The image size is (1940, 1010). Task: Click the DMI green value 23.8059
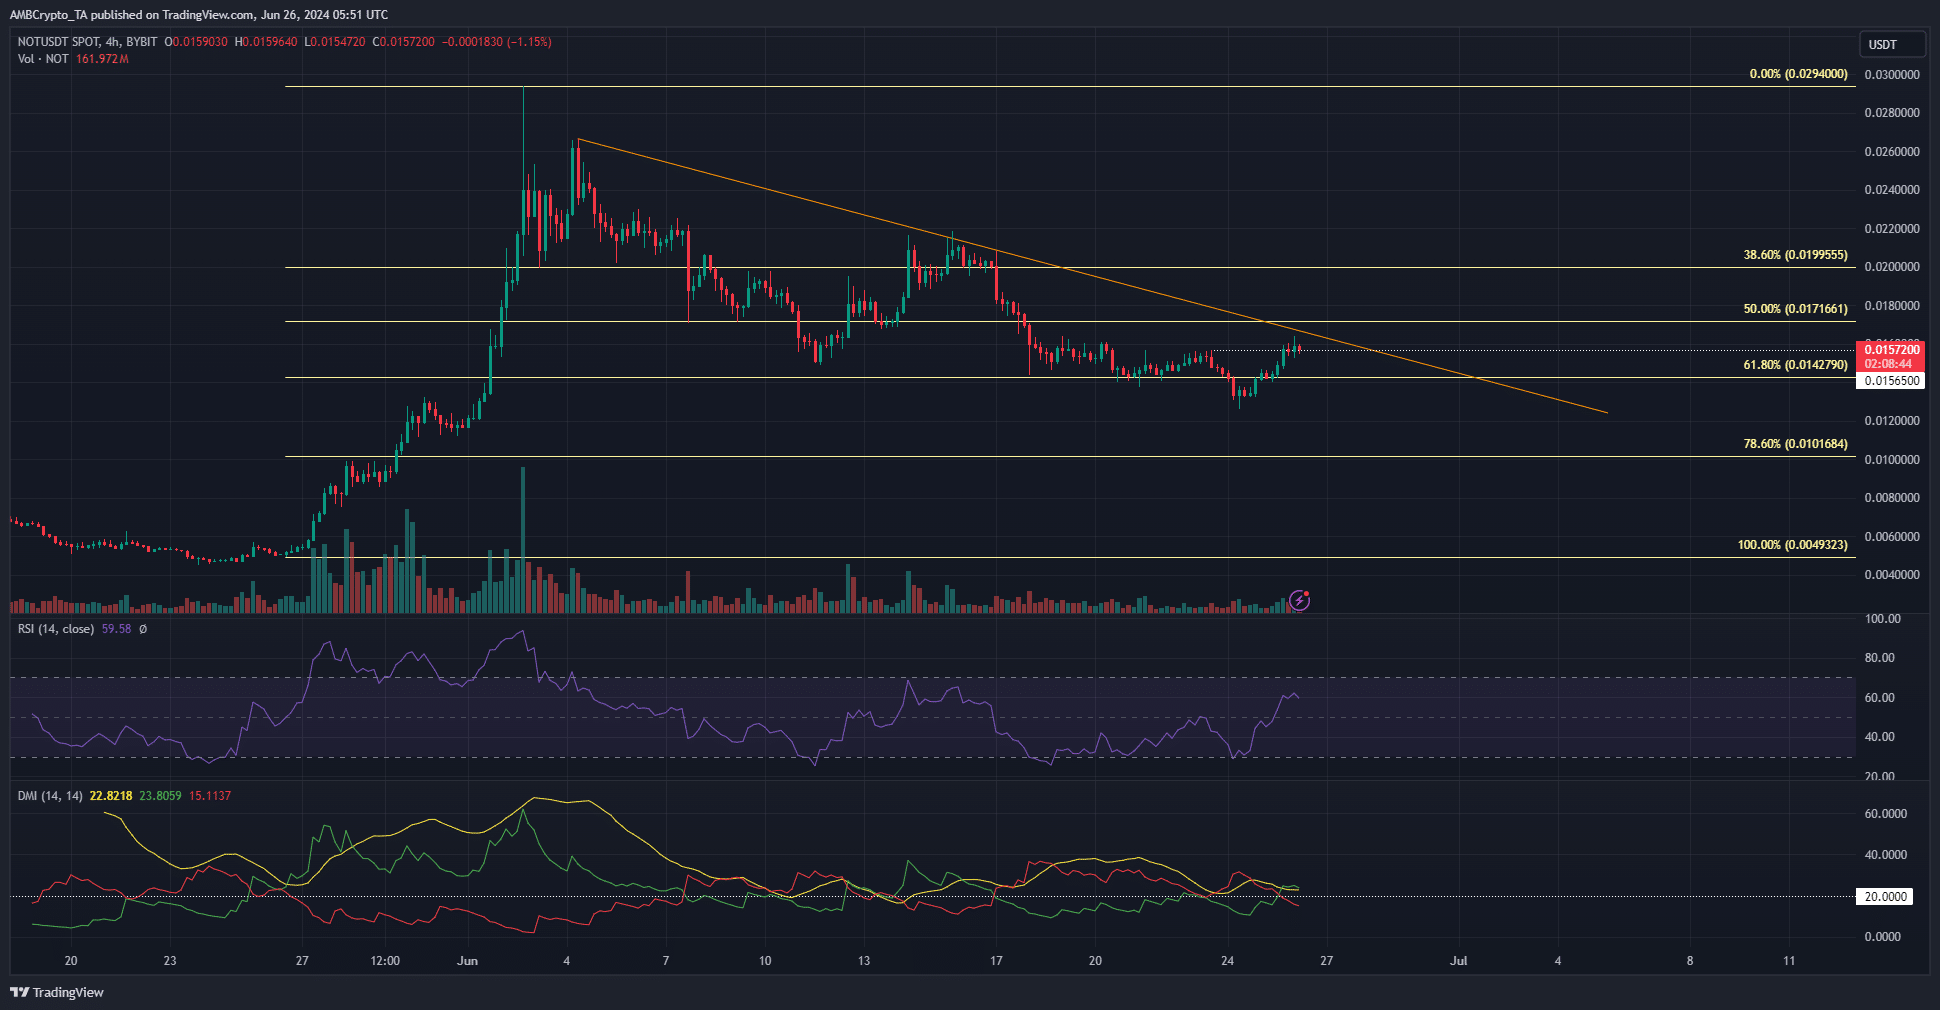pos(161,796)
